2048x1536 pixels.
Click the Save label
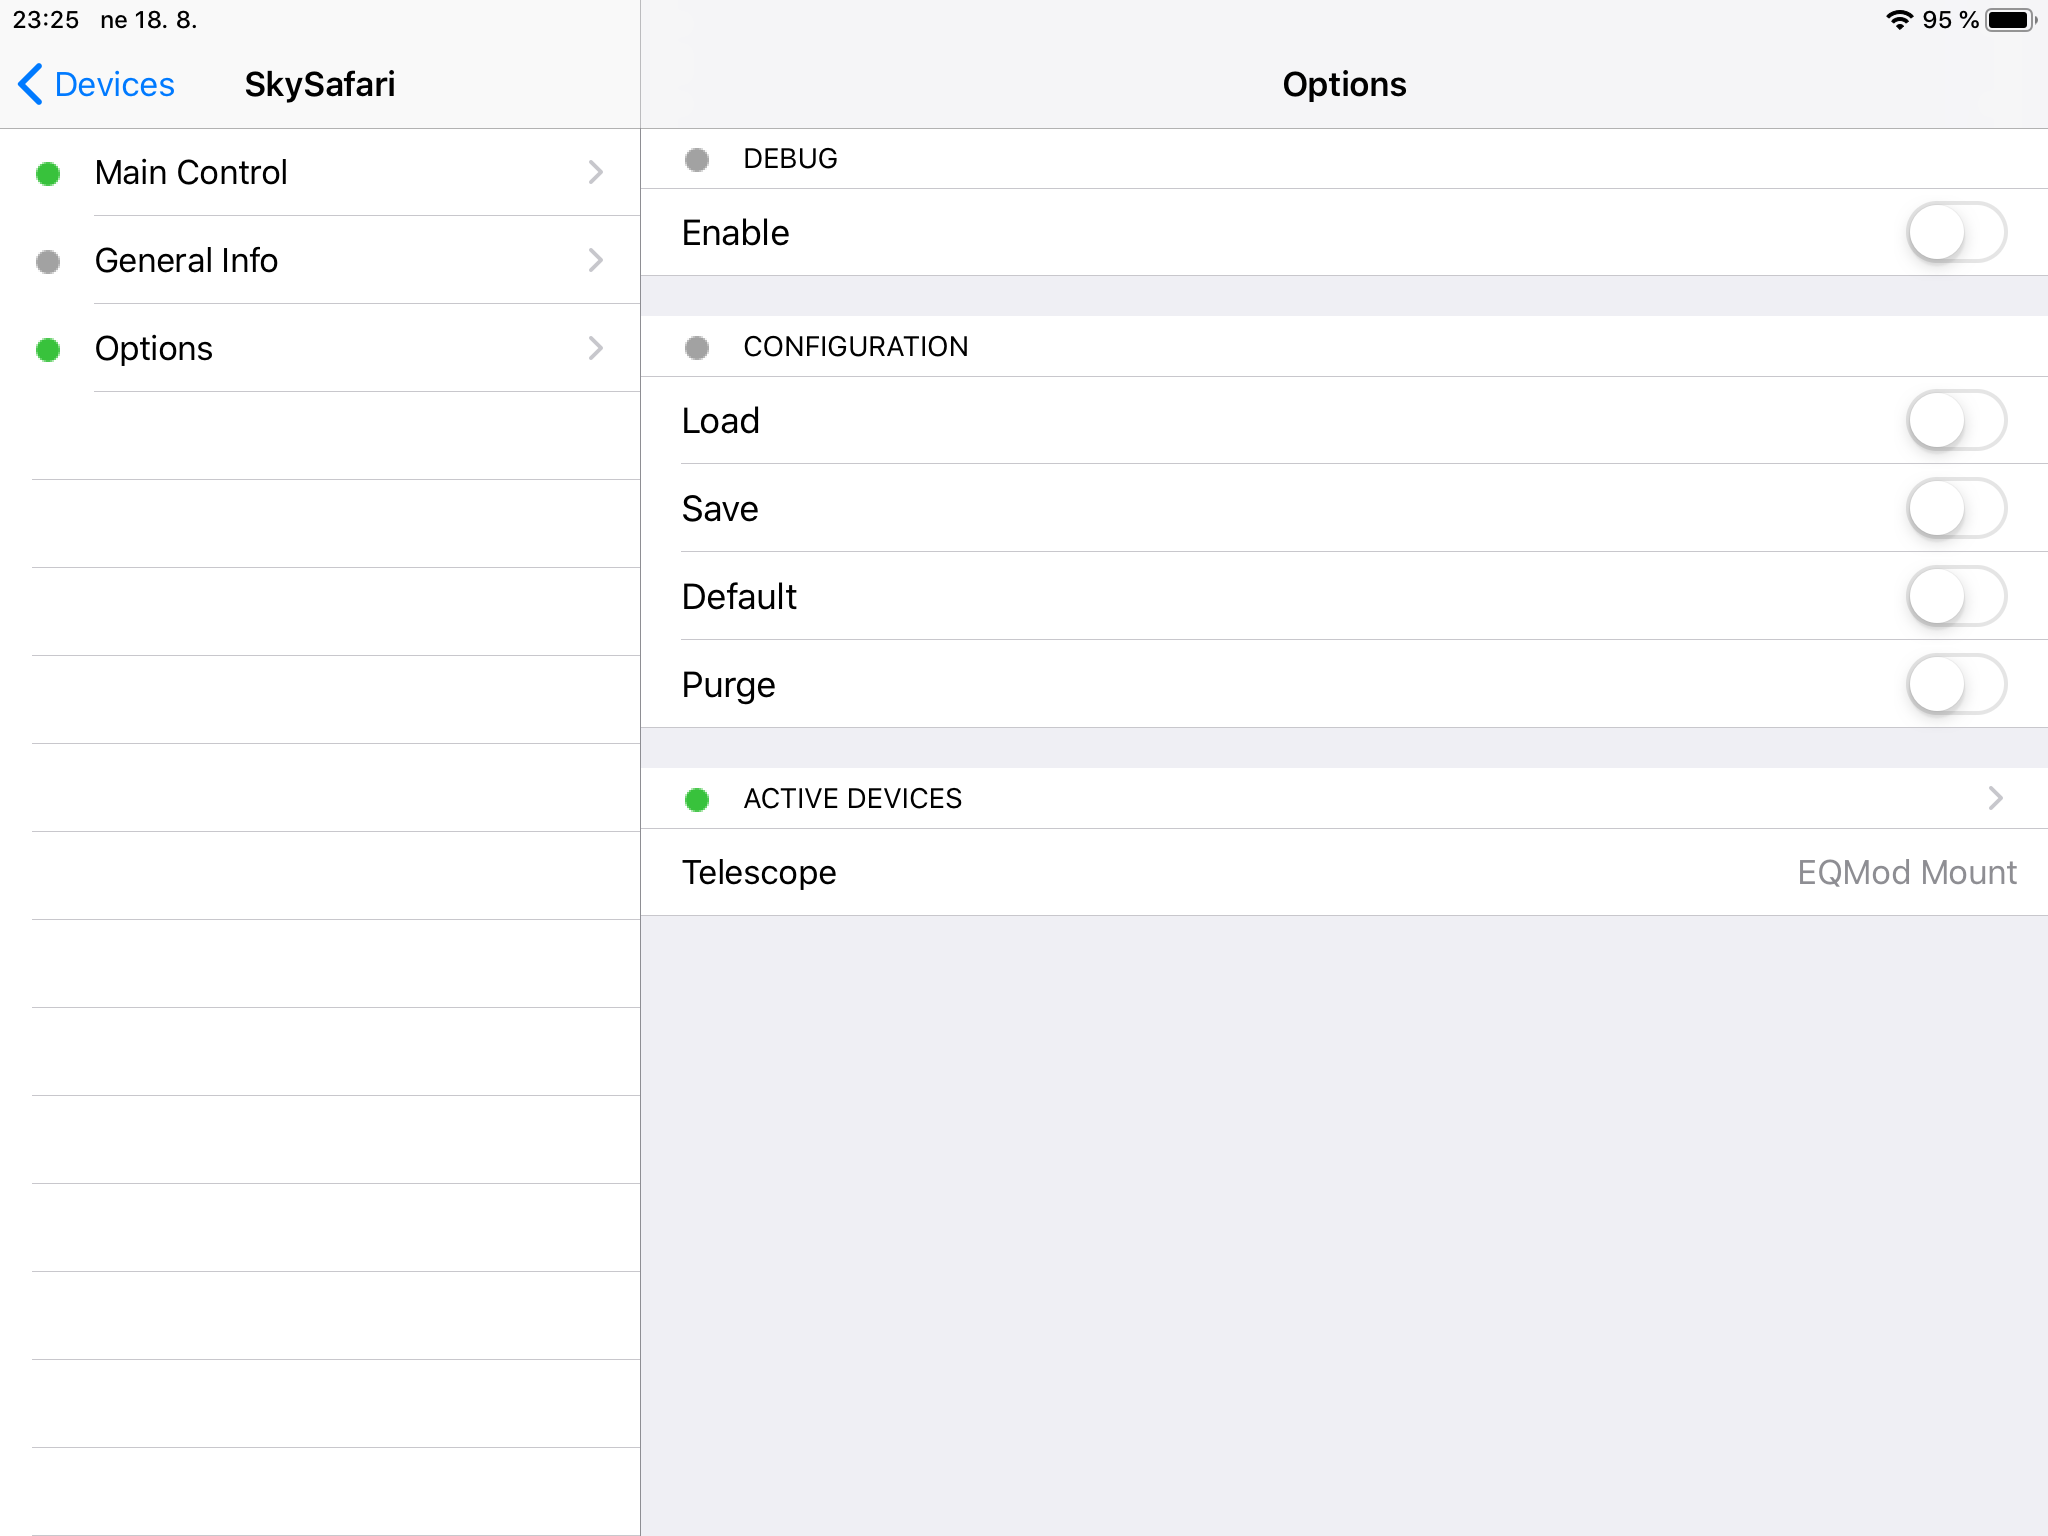click(720, 508)
